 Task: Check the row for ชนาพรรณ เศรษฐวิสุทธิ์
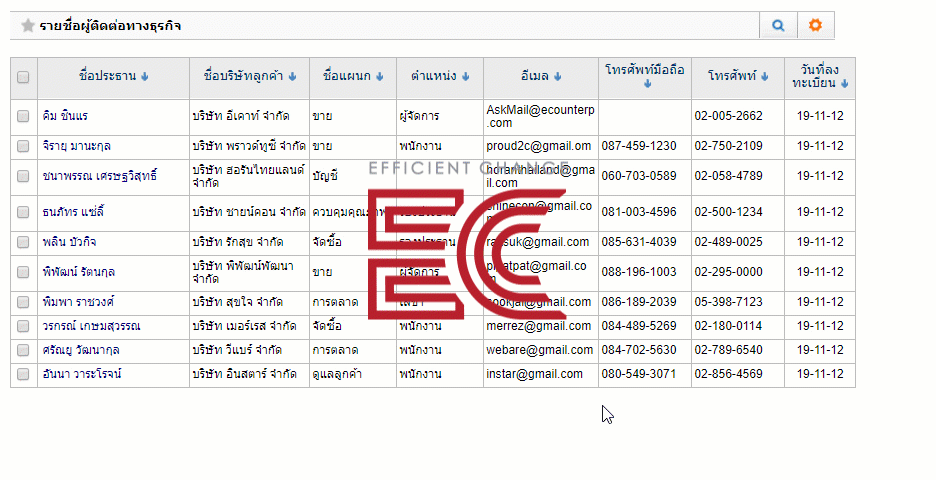pyautogui.click(x=23, y=176)
